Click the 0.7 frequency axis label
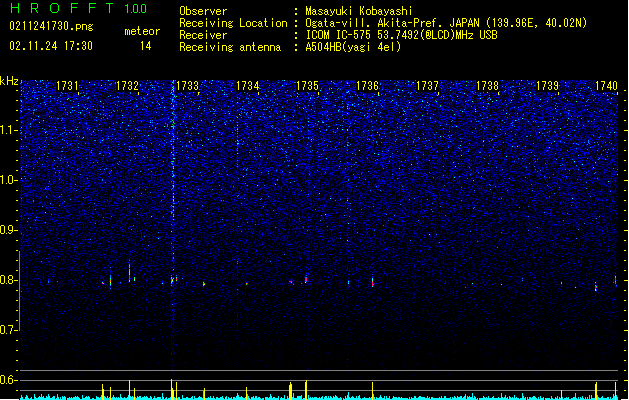The height and width of the screenshot is (400, 629). point(8,330)
